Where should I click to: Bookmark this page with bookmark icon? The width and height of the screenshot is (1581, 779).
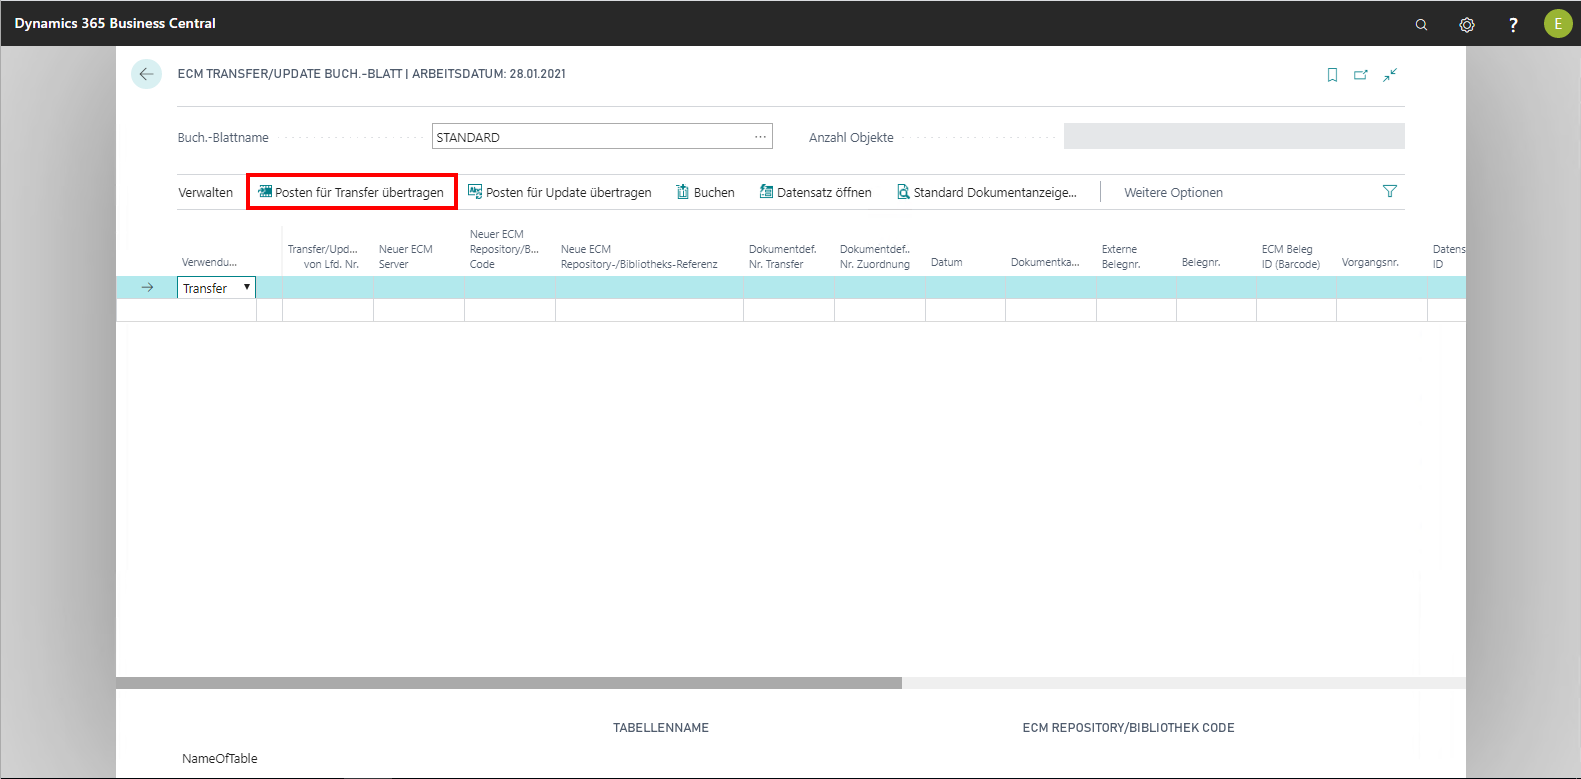click(x=1332, y=75)
